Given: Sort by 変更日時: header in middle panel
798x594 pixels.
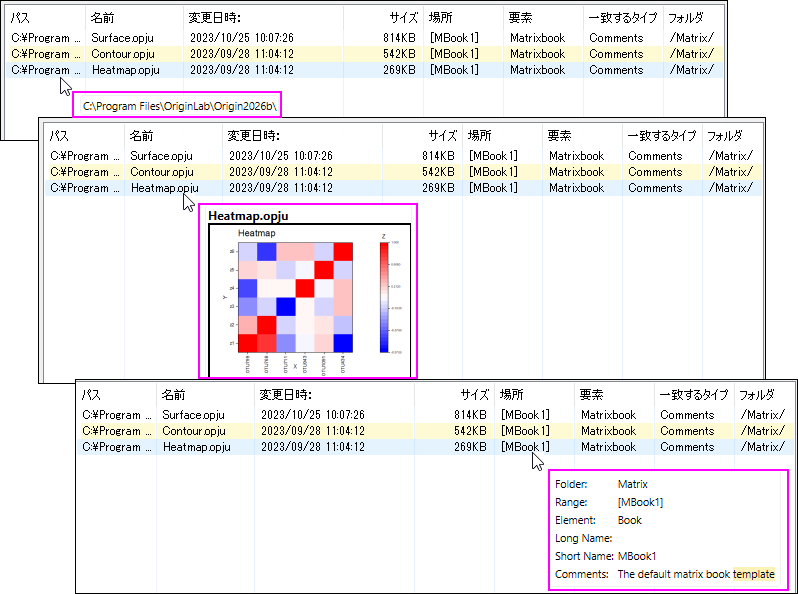Looking at the screenshot, I should pyautogui.click(x=253, y=136).
